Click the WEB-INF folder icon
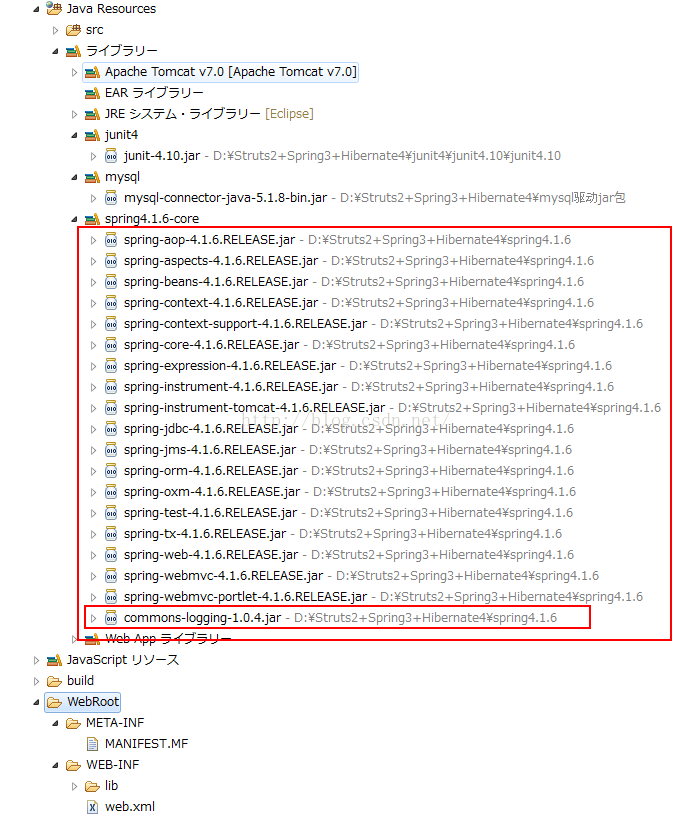The width and height of the screenshot is (673, 818). coord(73,765)
